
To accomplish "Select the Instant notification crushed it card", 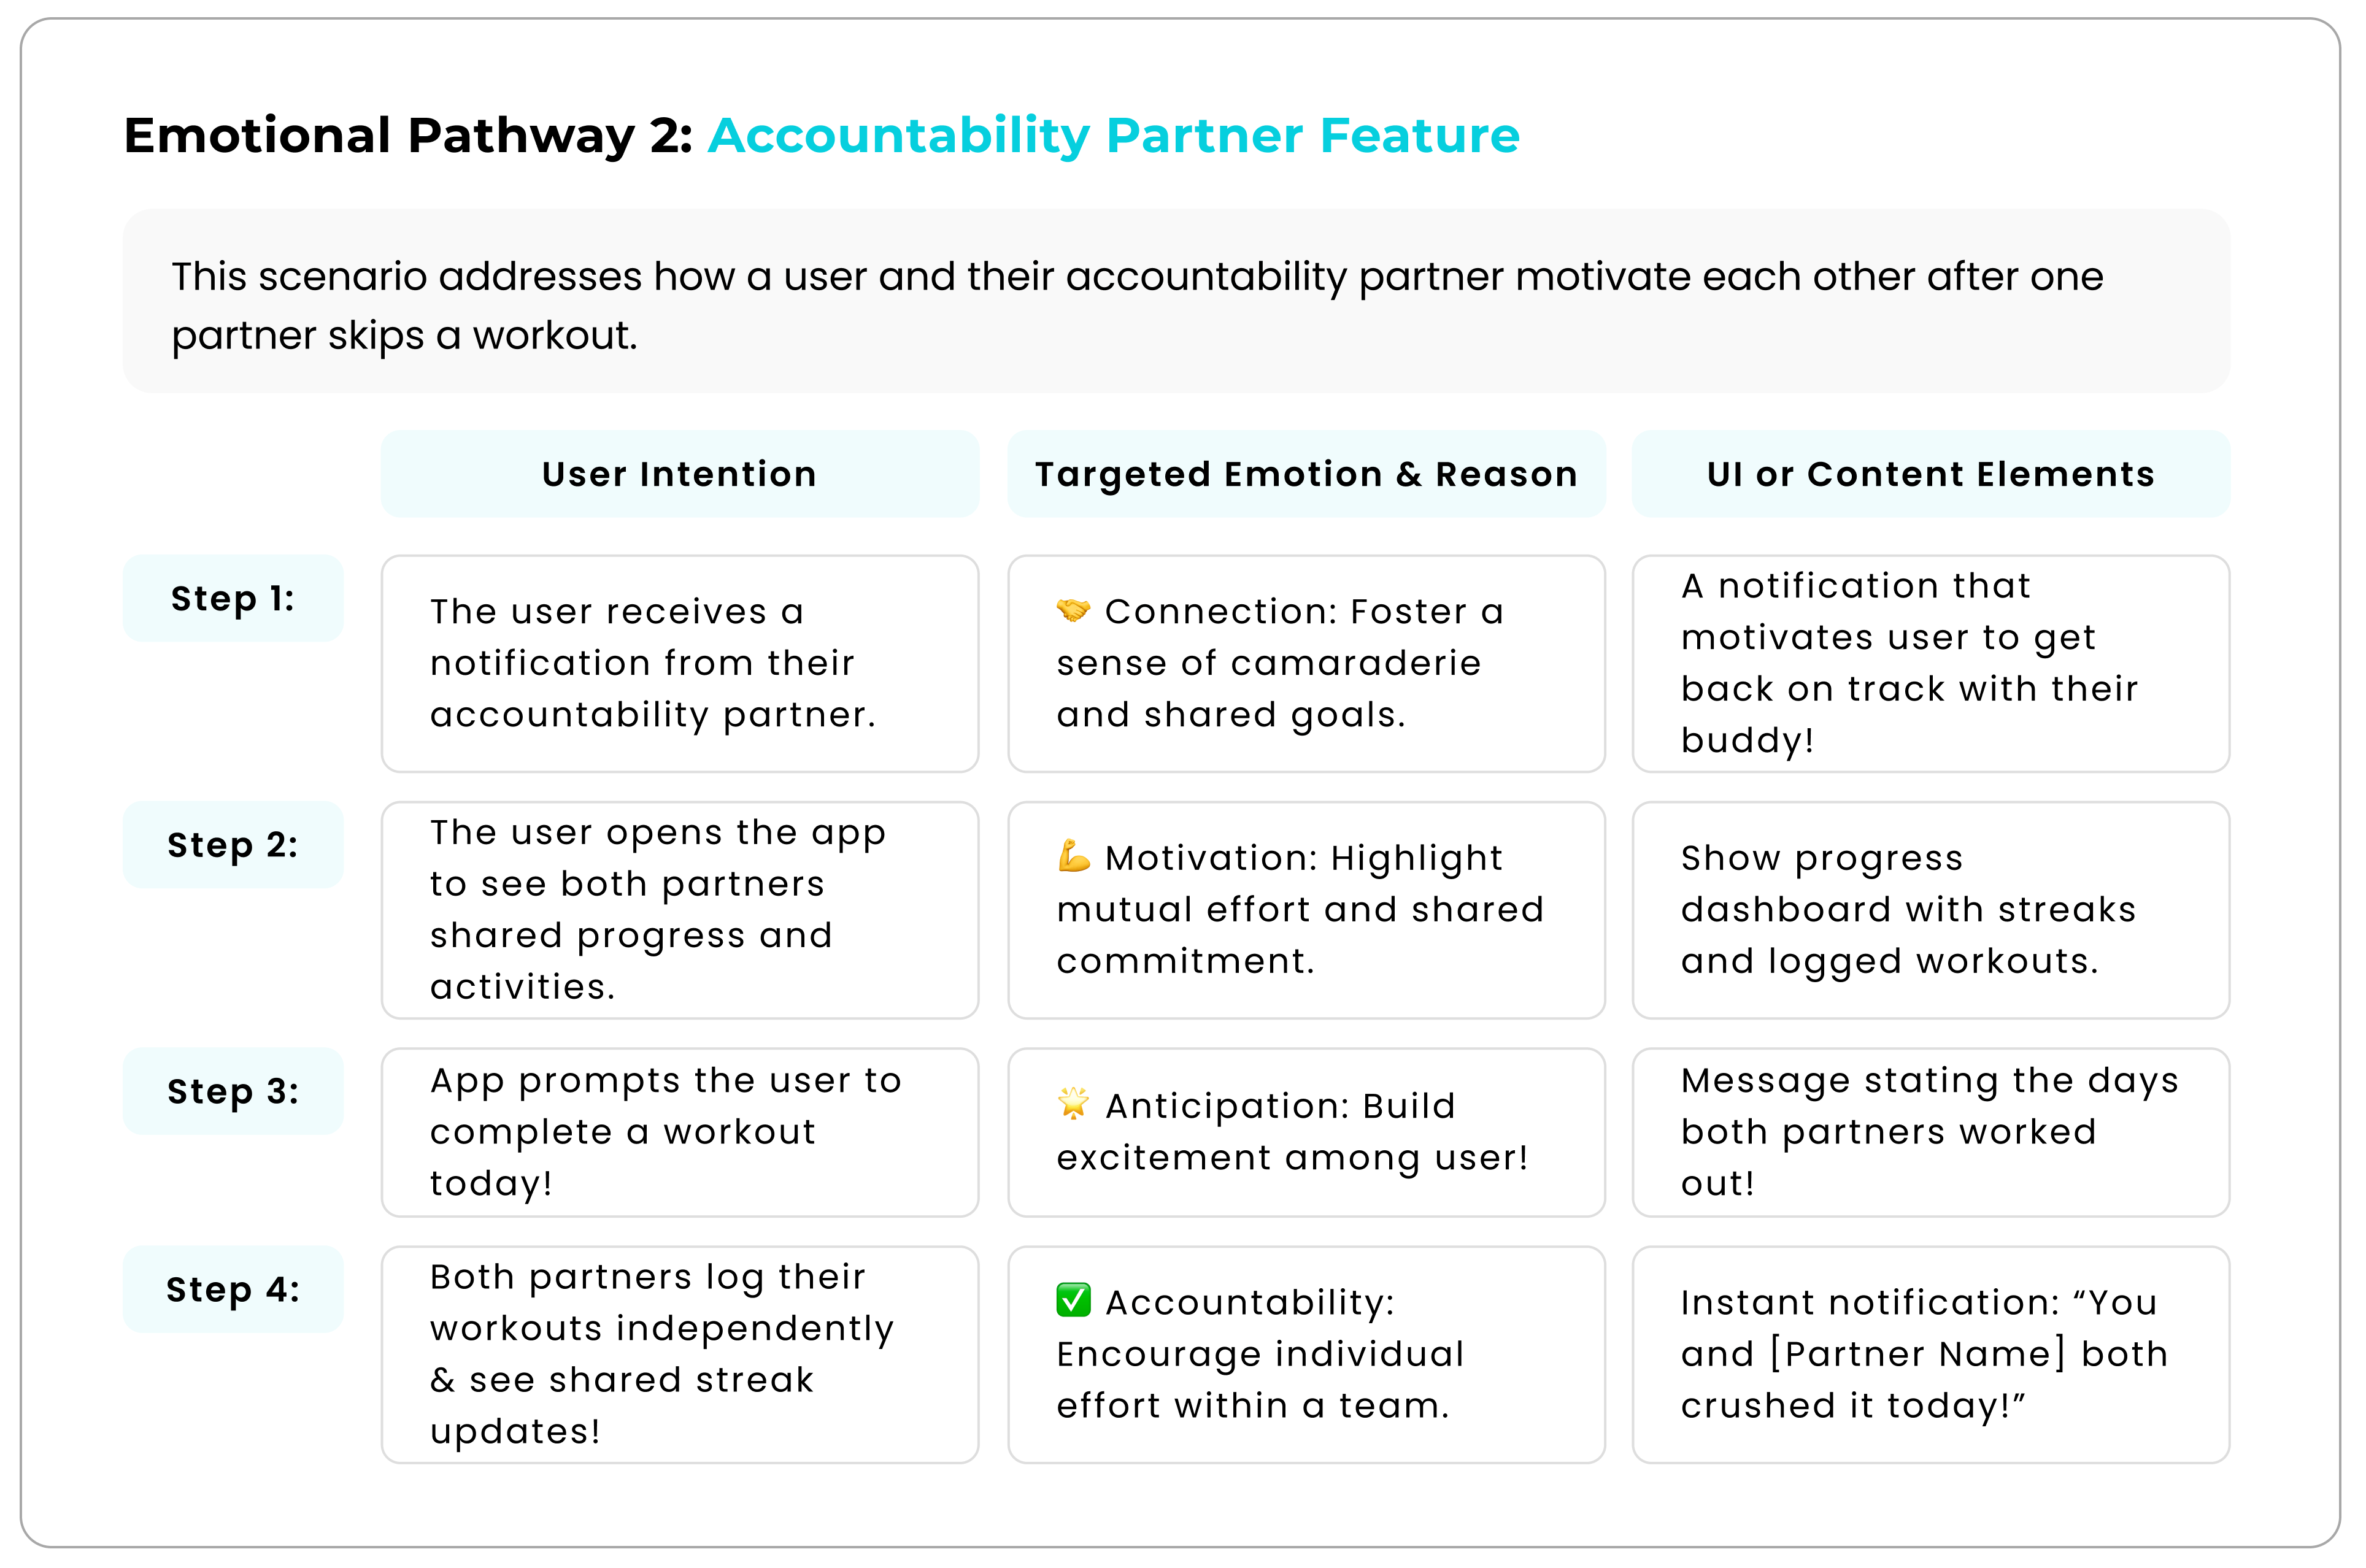I will (1931, 1355).
